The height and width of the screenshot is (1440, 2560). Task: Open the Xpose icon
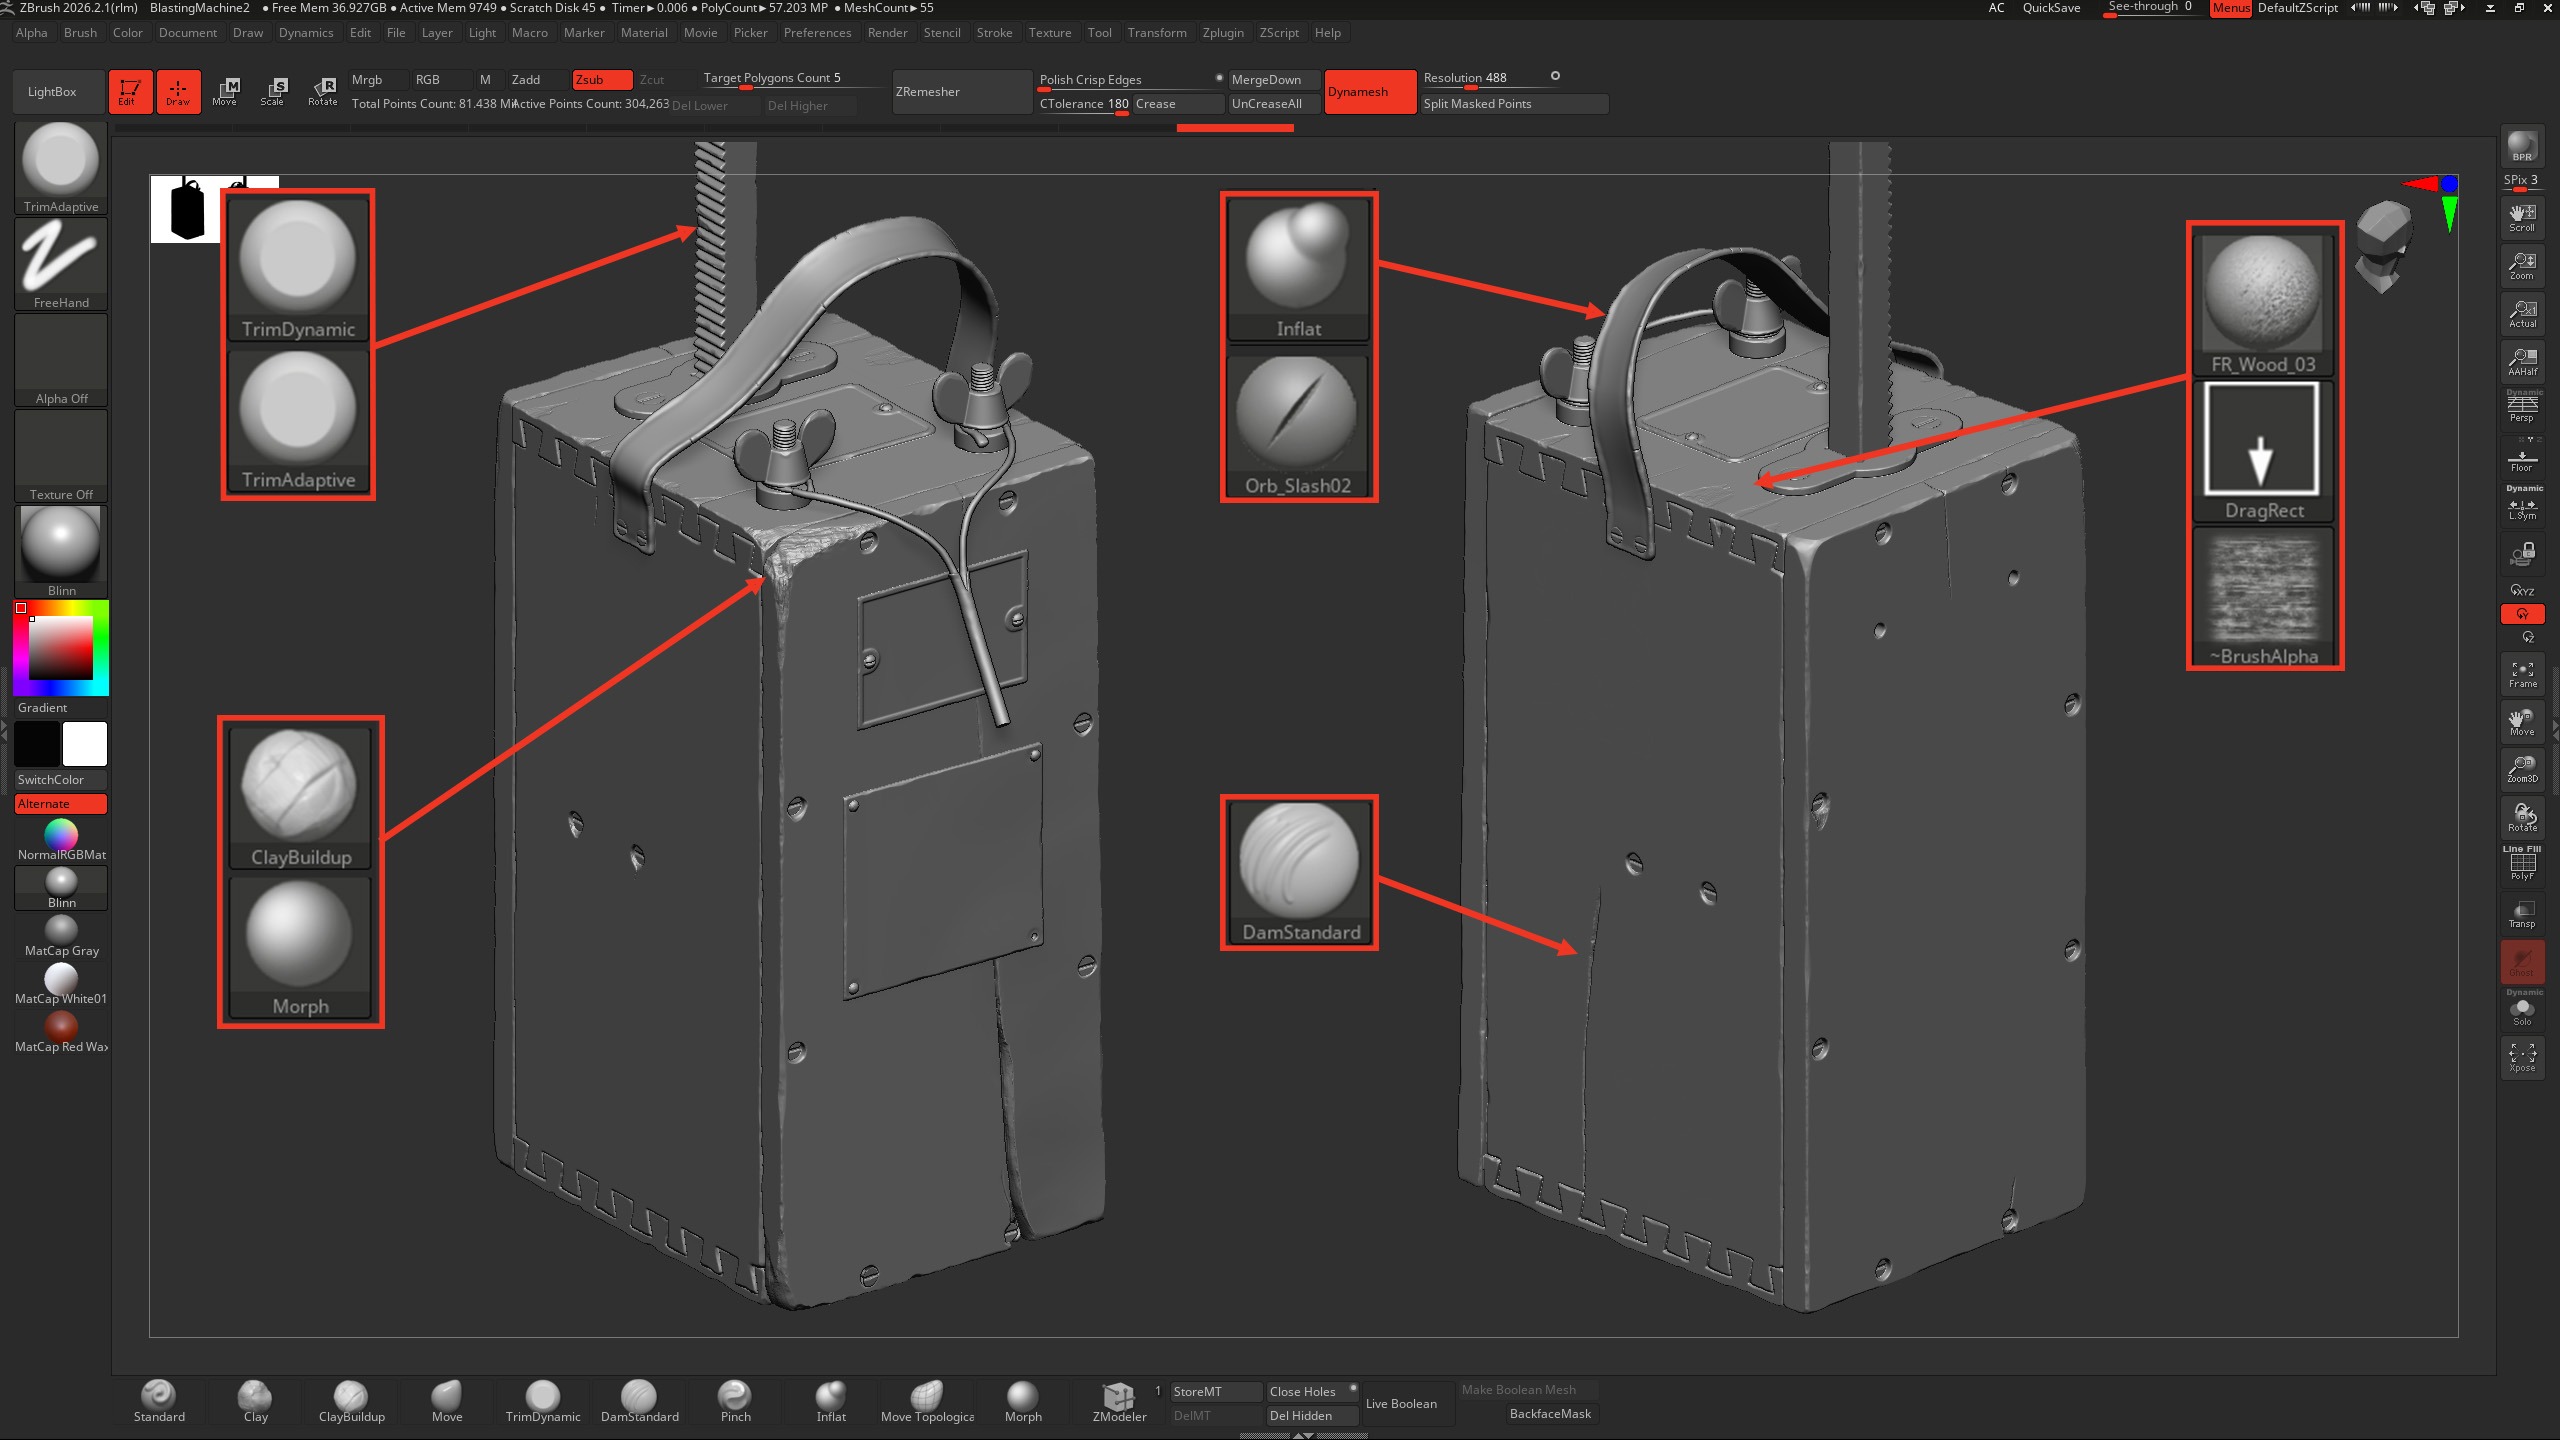(x=2522, y=1058)
